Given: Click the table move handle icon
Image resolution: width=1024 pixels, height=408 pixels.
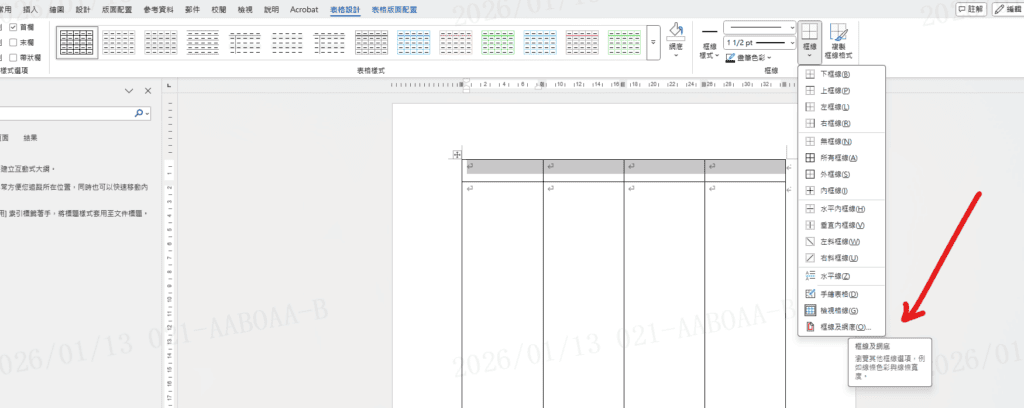Looking at the screenshot, I should (456, 154).
